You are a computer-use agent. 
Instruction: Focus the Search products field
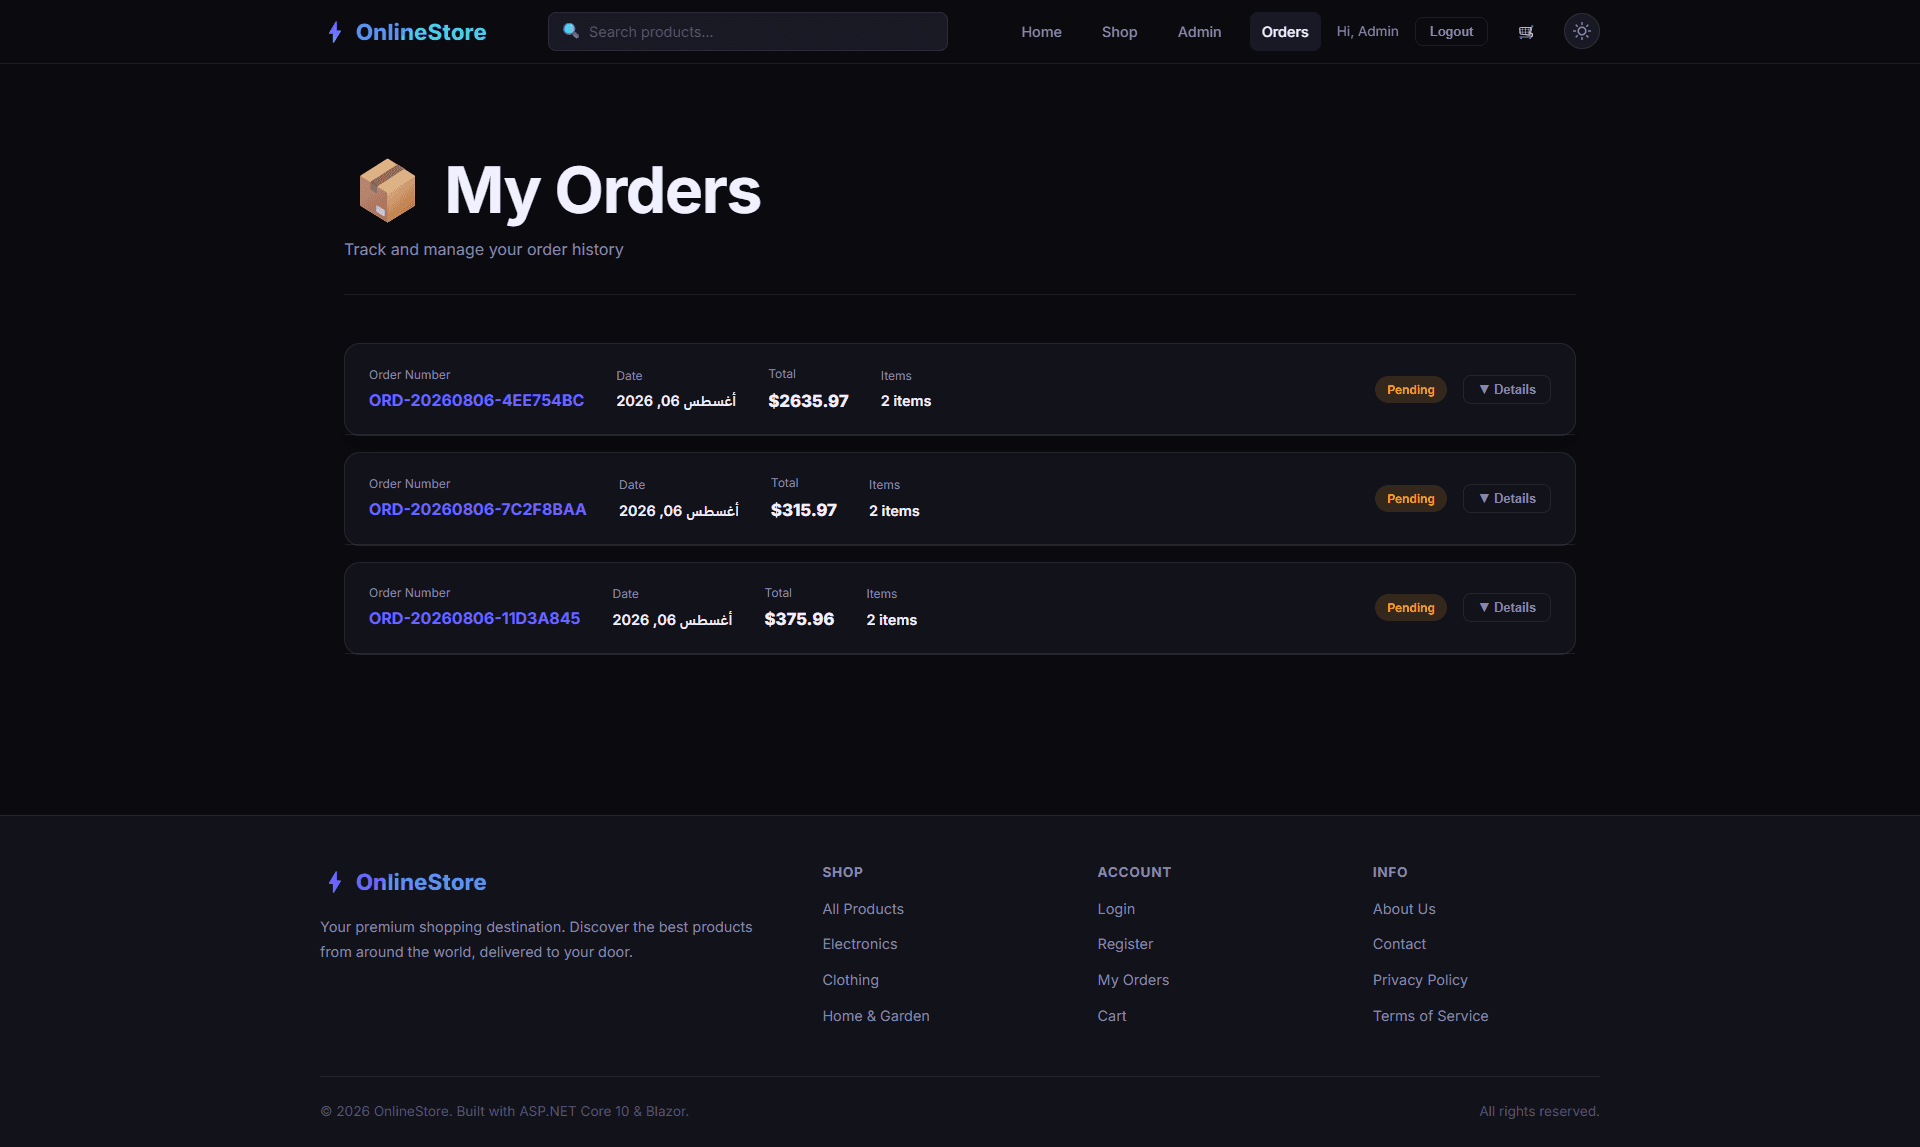pyautogui.click(x=747, y=31)
